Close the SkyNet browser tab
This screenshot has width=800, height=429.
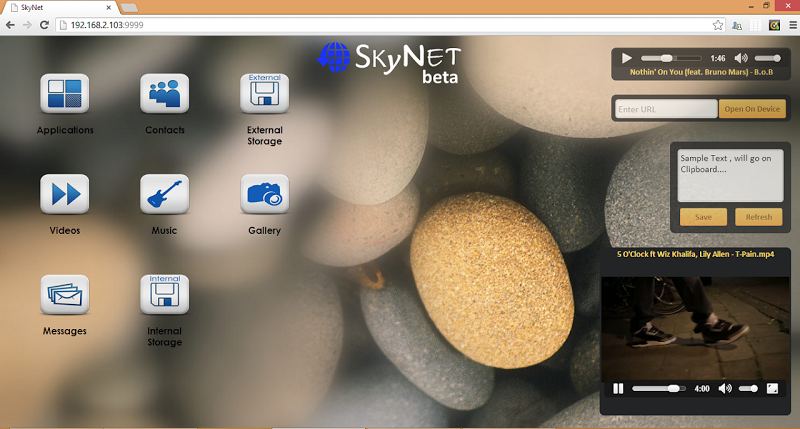coord(109,8)
